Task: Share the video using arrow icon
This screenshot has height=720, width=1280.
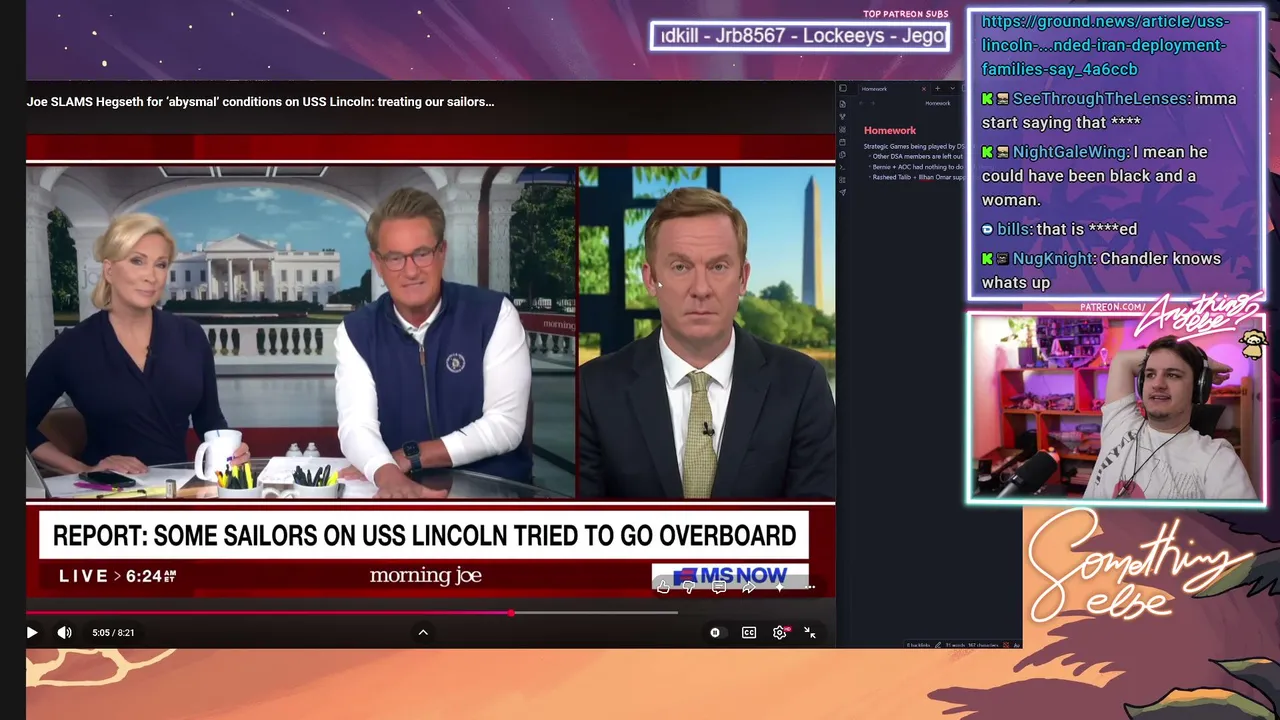Action: (748, 587)
